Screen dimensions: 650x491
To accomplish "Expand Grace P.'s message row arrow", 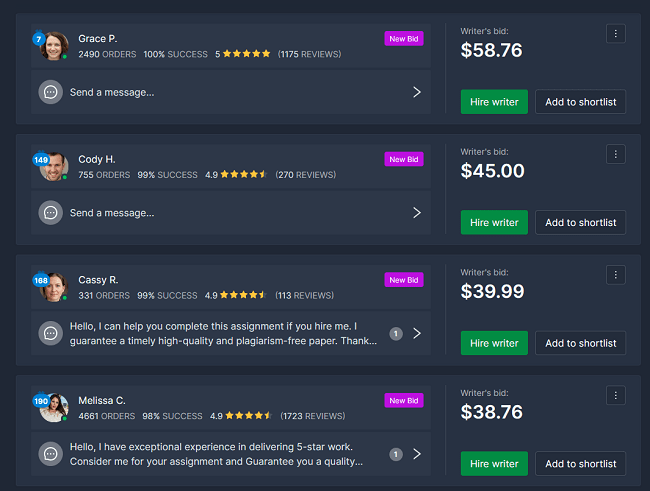I will click(x=417, y=92).
